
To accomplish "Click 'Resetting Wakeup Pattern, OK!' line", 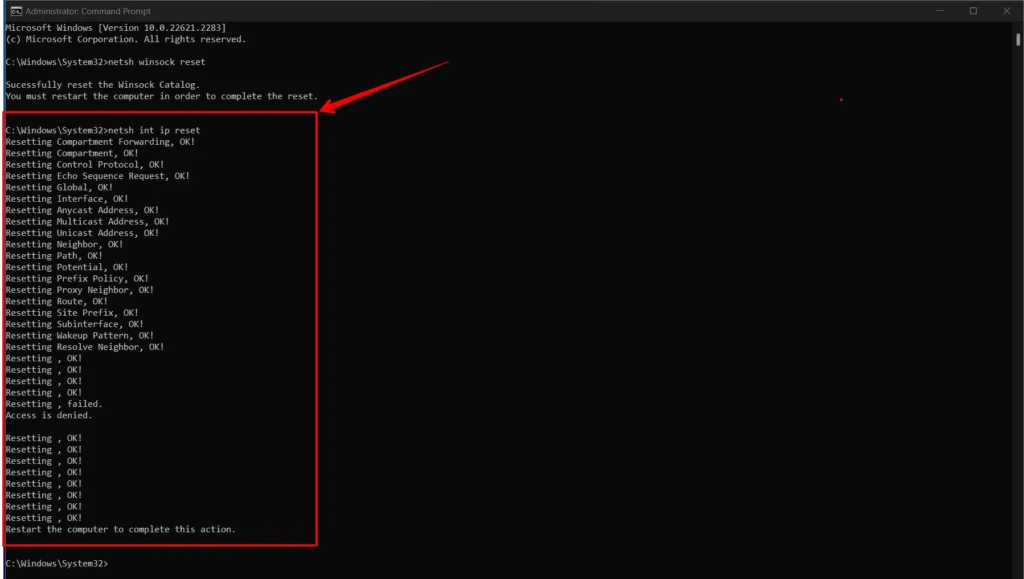I will [x=80, y=336].
